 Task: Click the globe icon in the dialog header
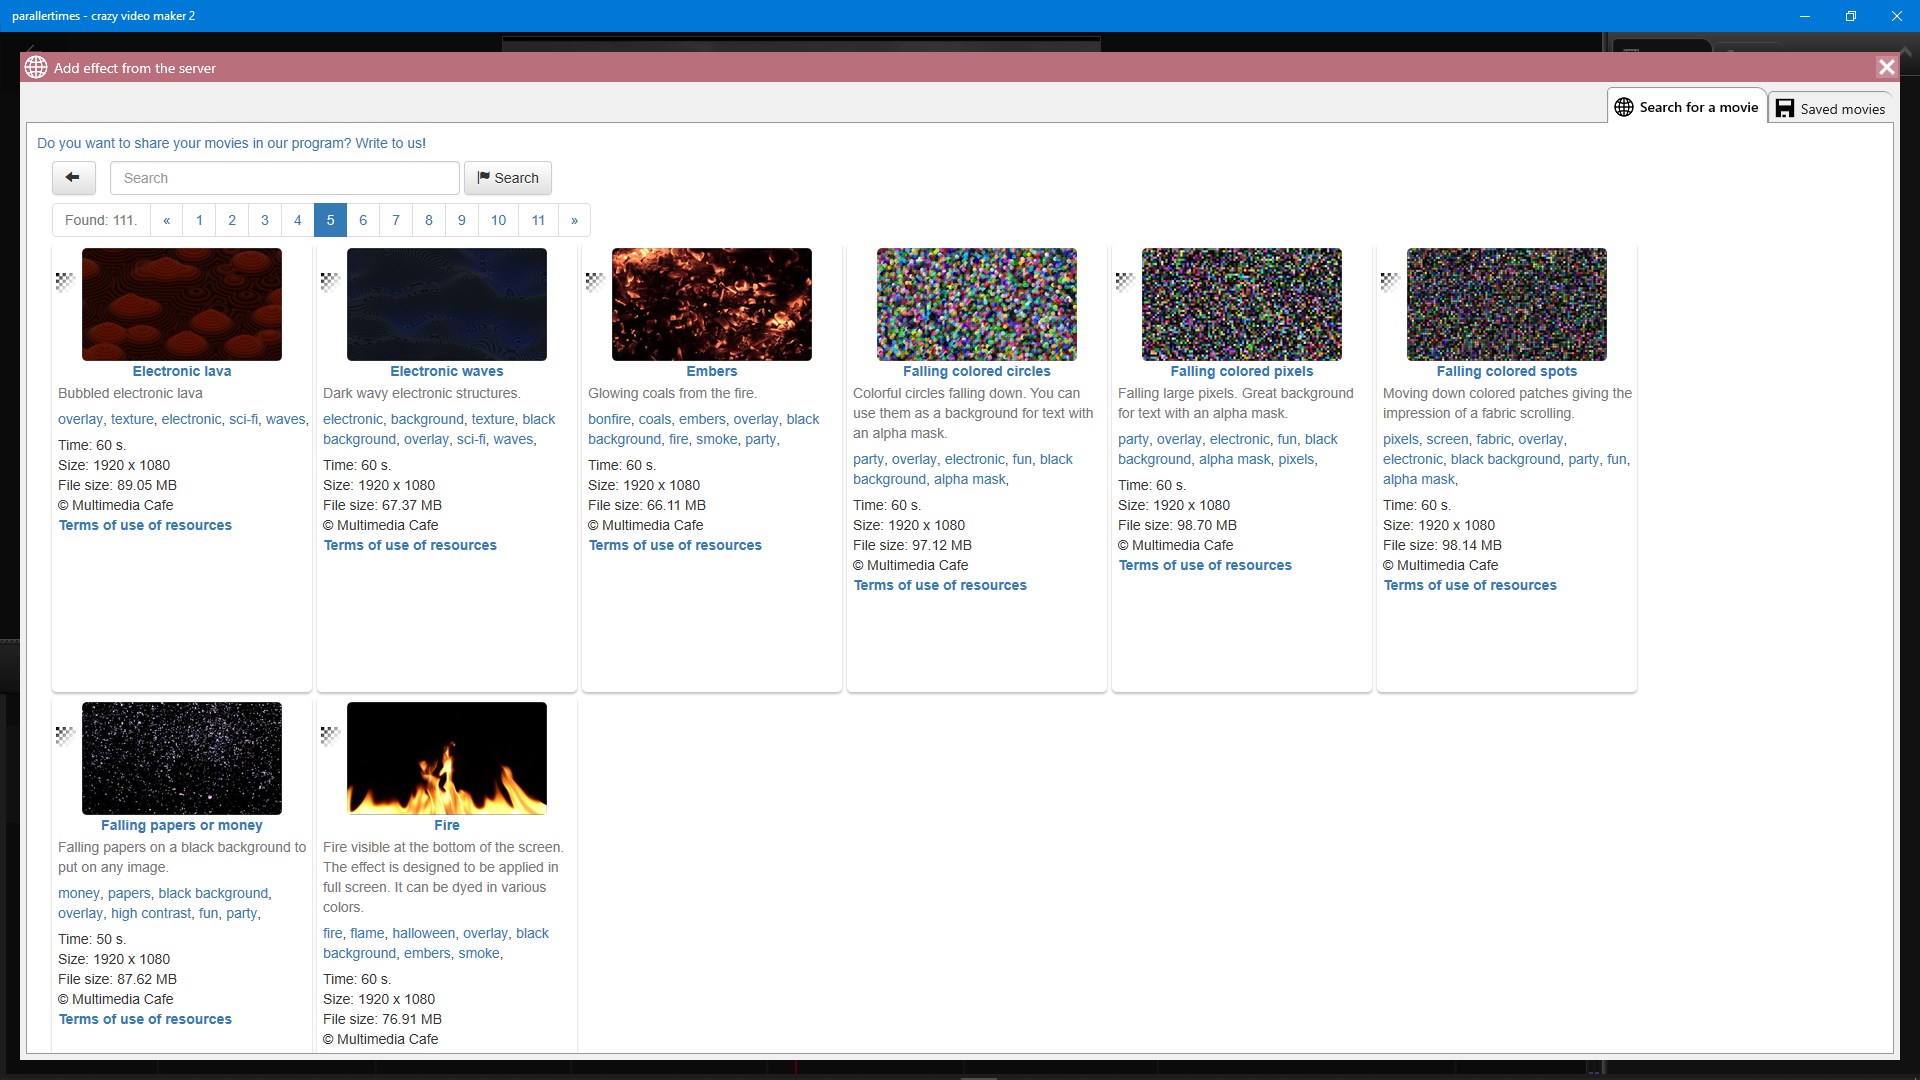(36, 67)
